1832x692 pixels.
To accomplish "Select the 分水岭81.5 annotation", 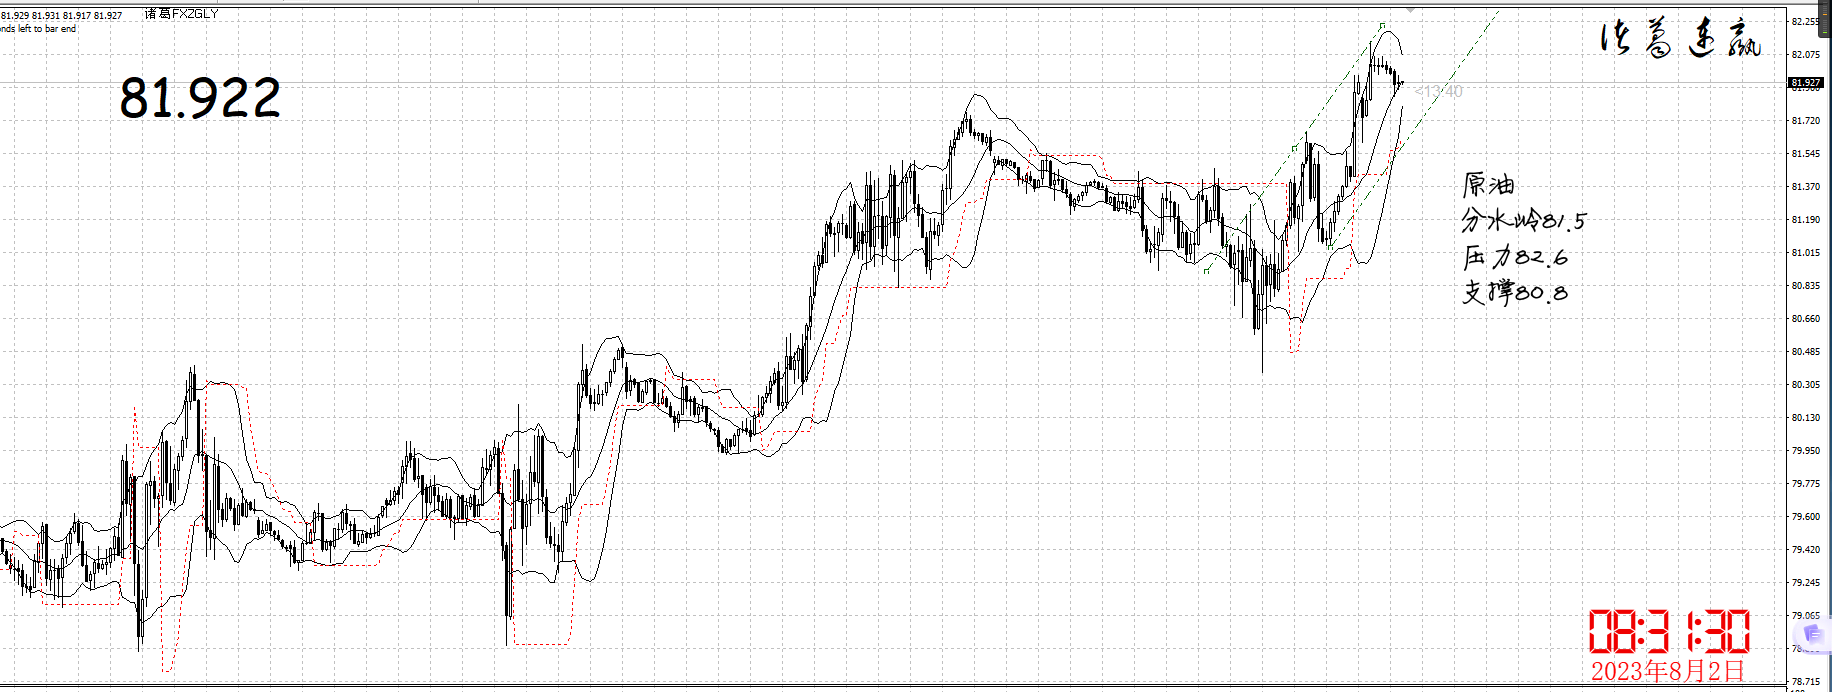I will tap(1523, 220).
